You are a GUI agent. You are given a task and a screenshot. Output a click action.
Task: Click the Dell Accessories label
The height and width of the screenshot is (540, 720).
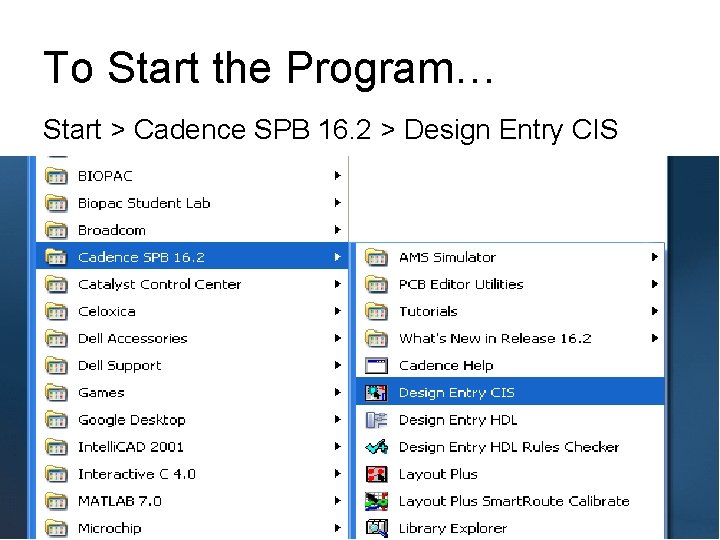click(133, 338)
